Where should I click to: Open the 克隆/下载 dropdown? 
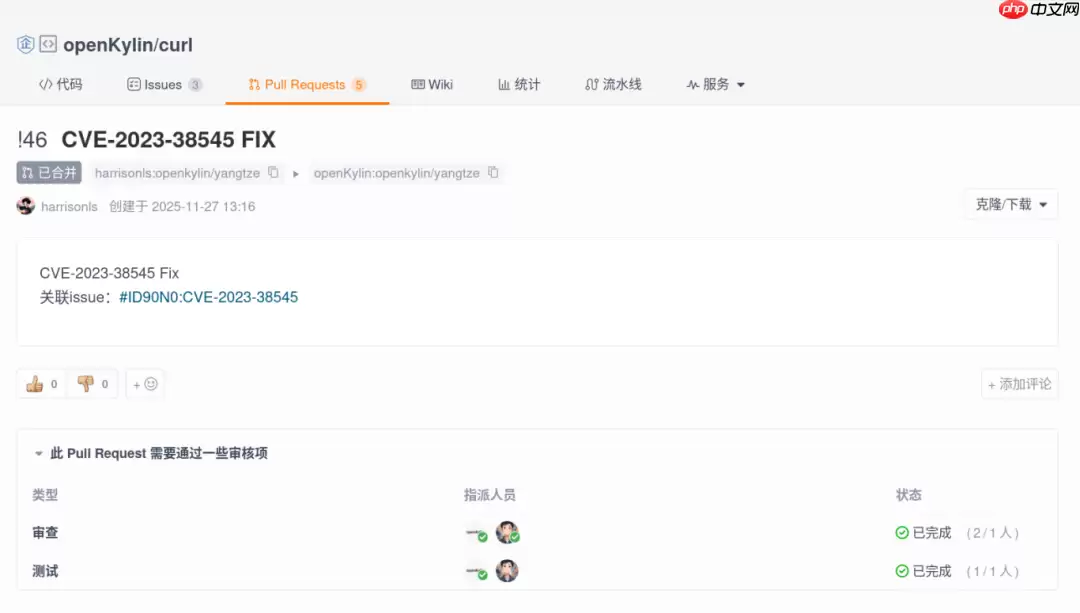1011,205
